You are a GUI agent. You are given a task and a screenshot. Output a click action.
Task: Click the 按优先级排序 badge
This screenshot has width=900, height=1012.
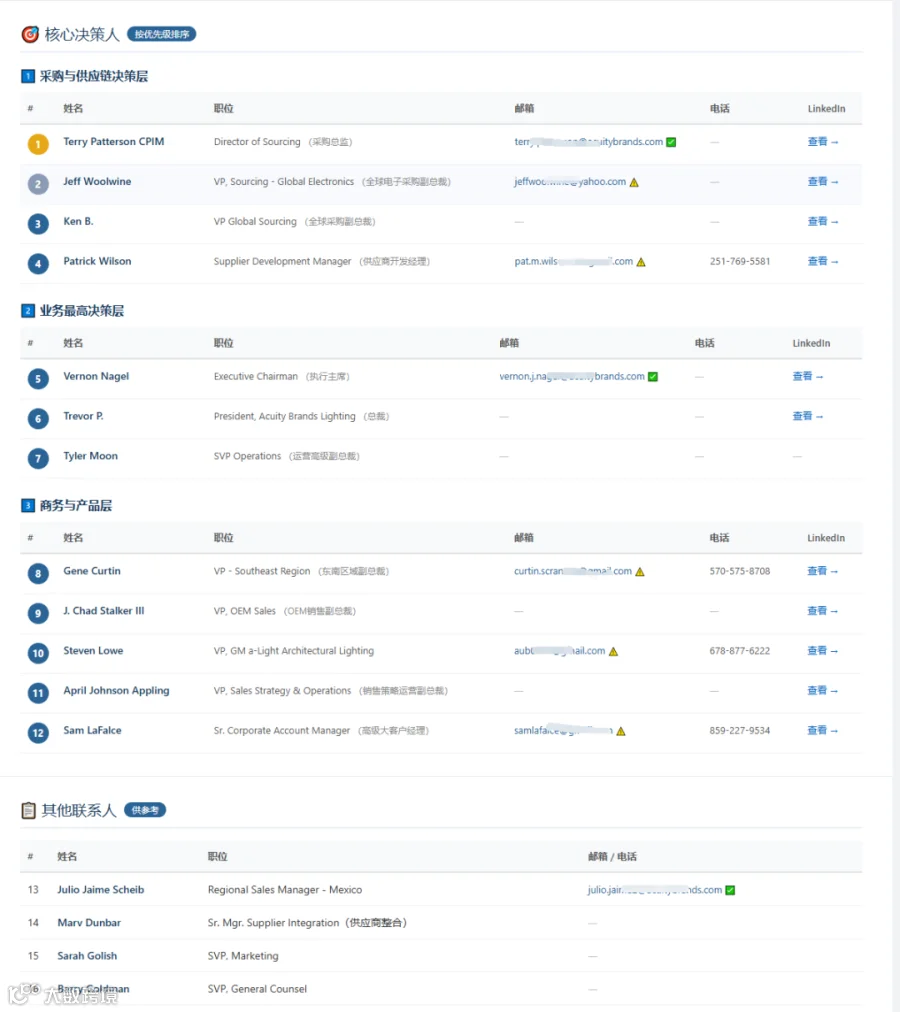pyautogui.click(x=161, y=34)
